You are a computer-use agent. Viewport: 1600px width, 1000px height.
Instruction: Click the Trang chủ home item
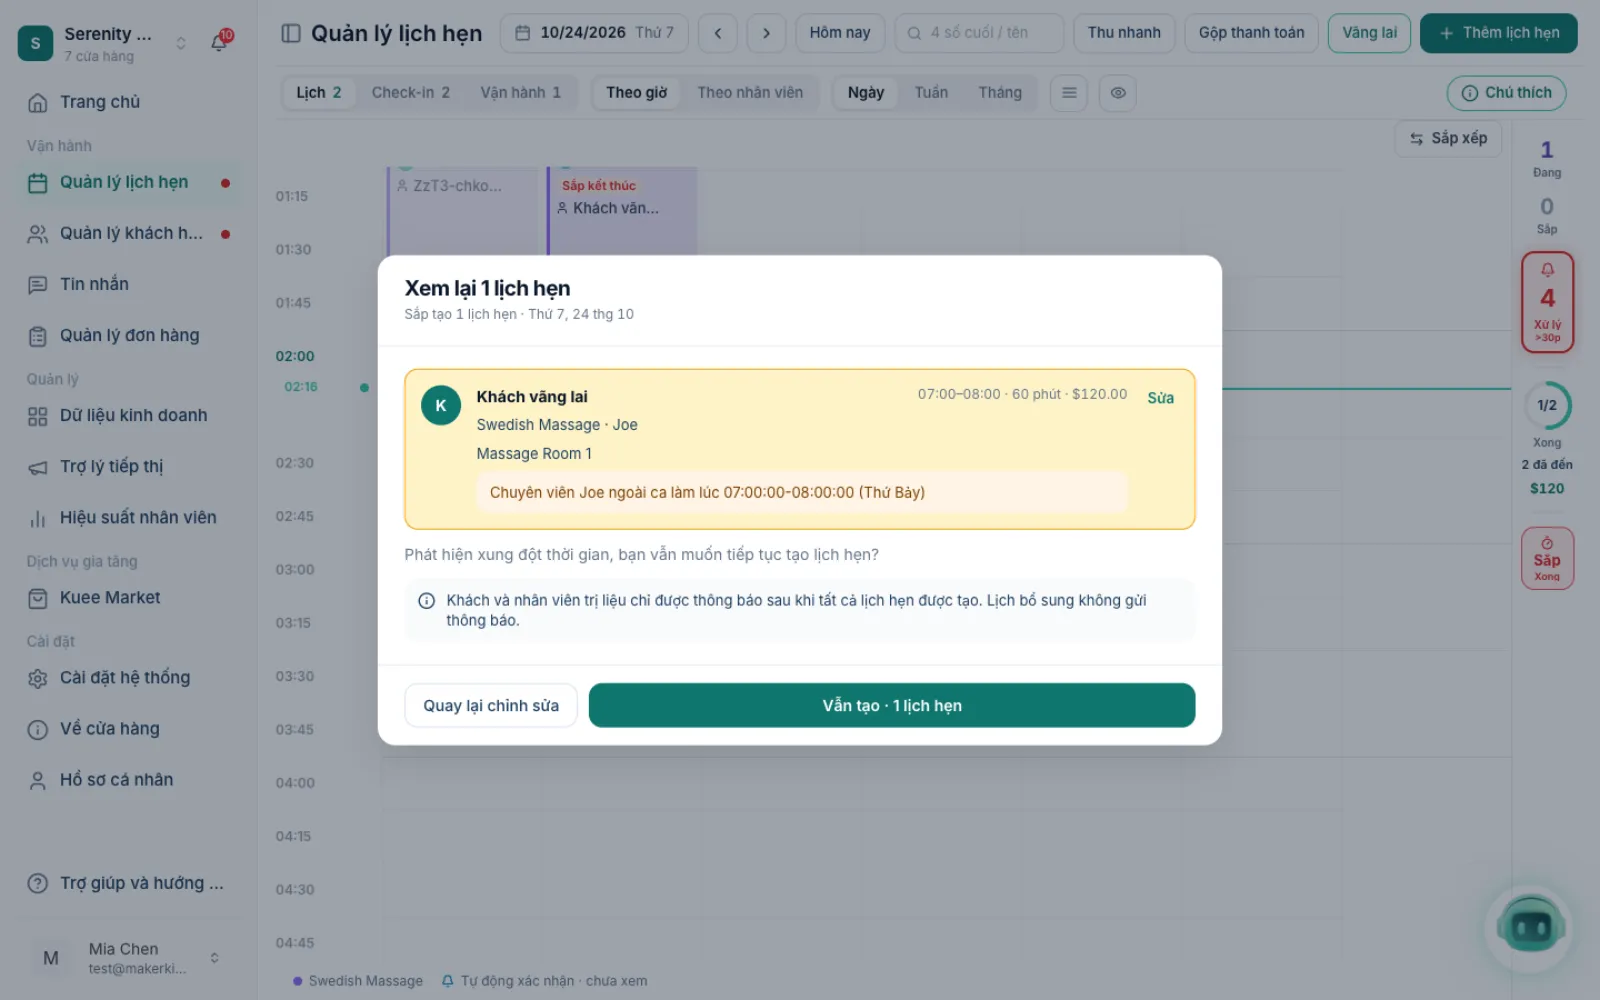pos(128,102)
